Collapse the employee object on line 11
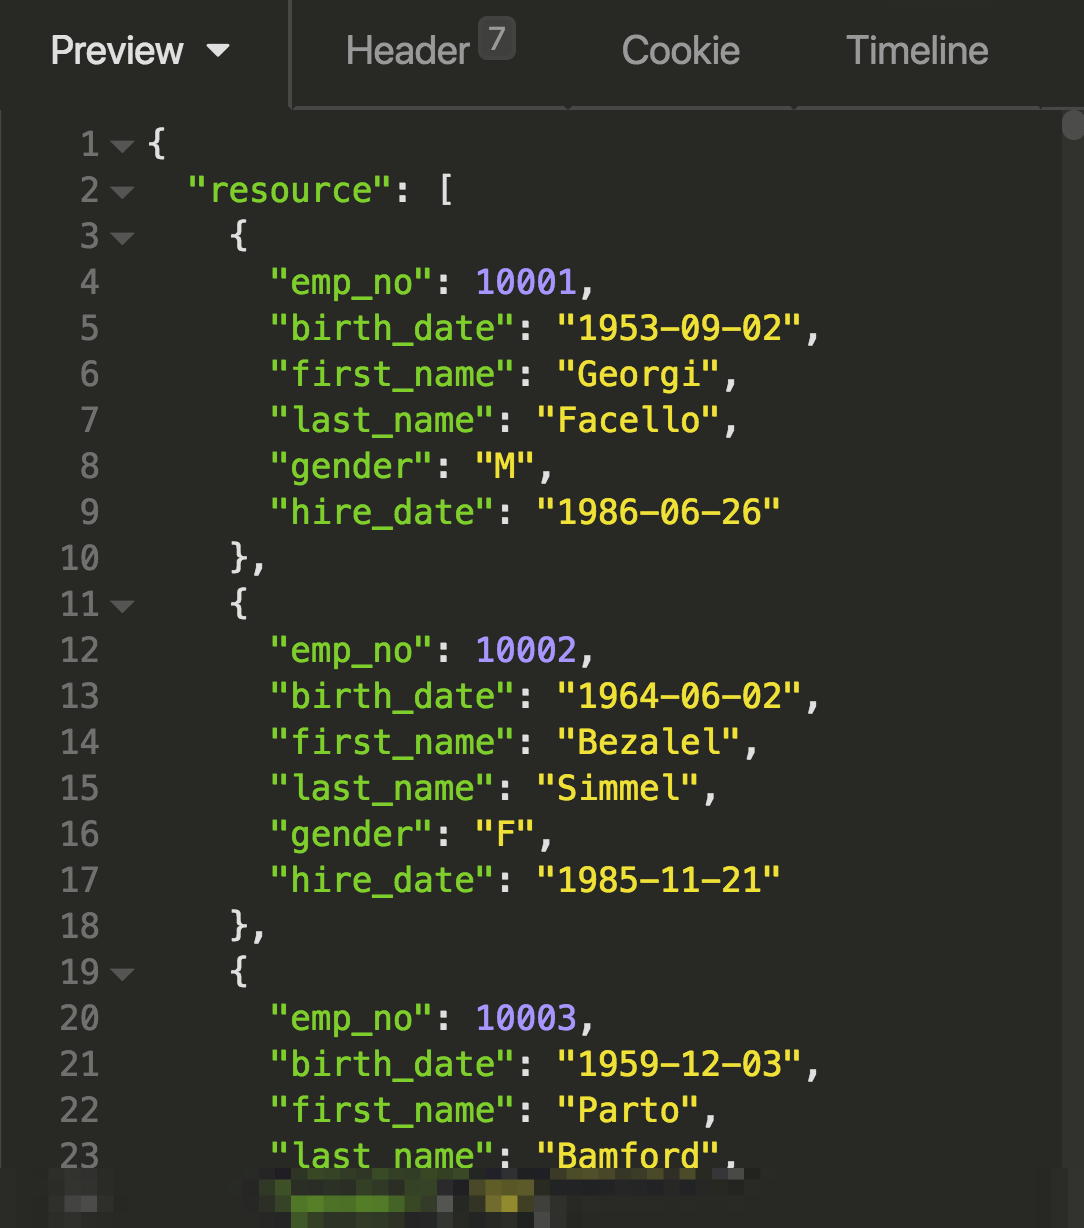 [x=122, y=605]
